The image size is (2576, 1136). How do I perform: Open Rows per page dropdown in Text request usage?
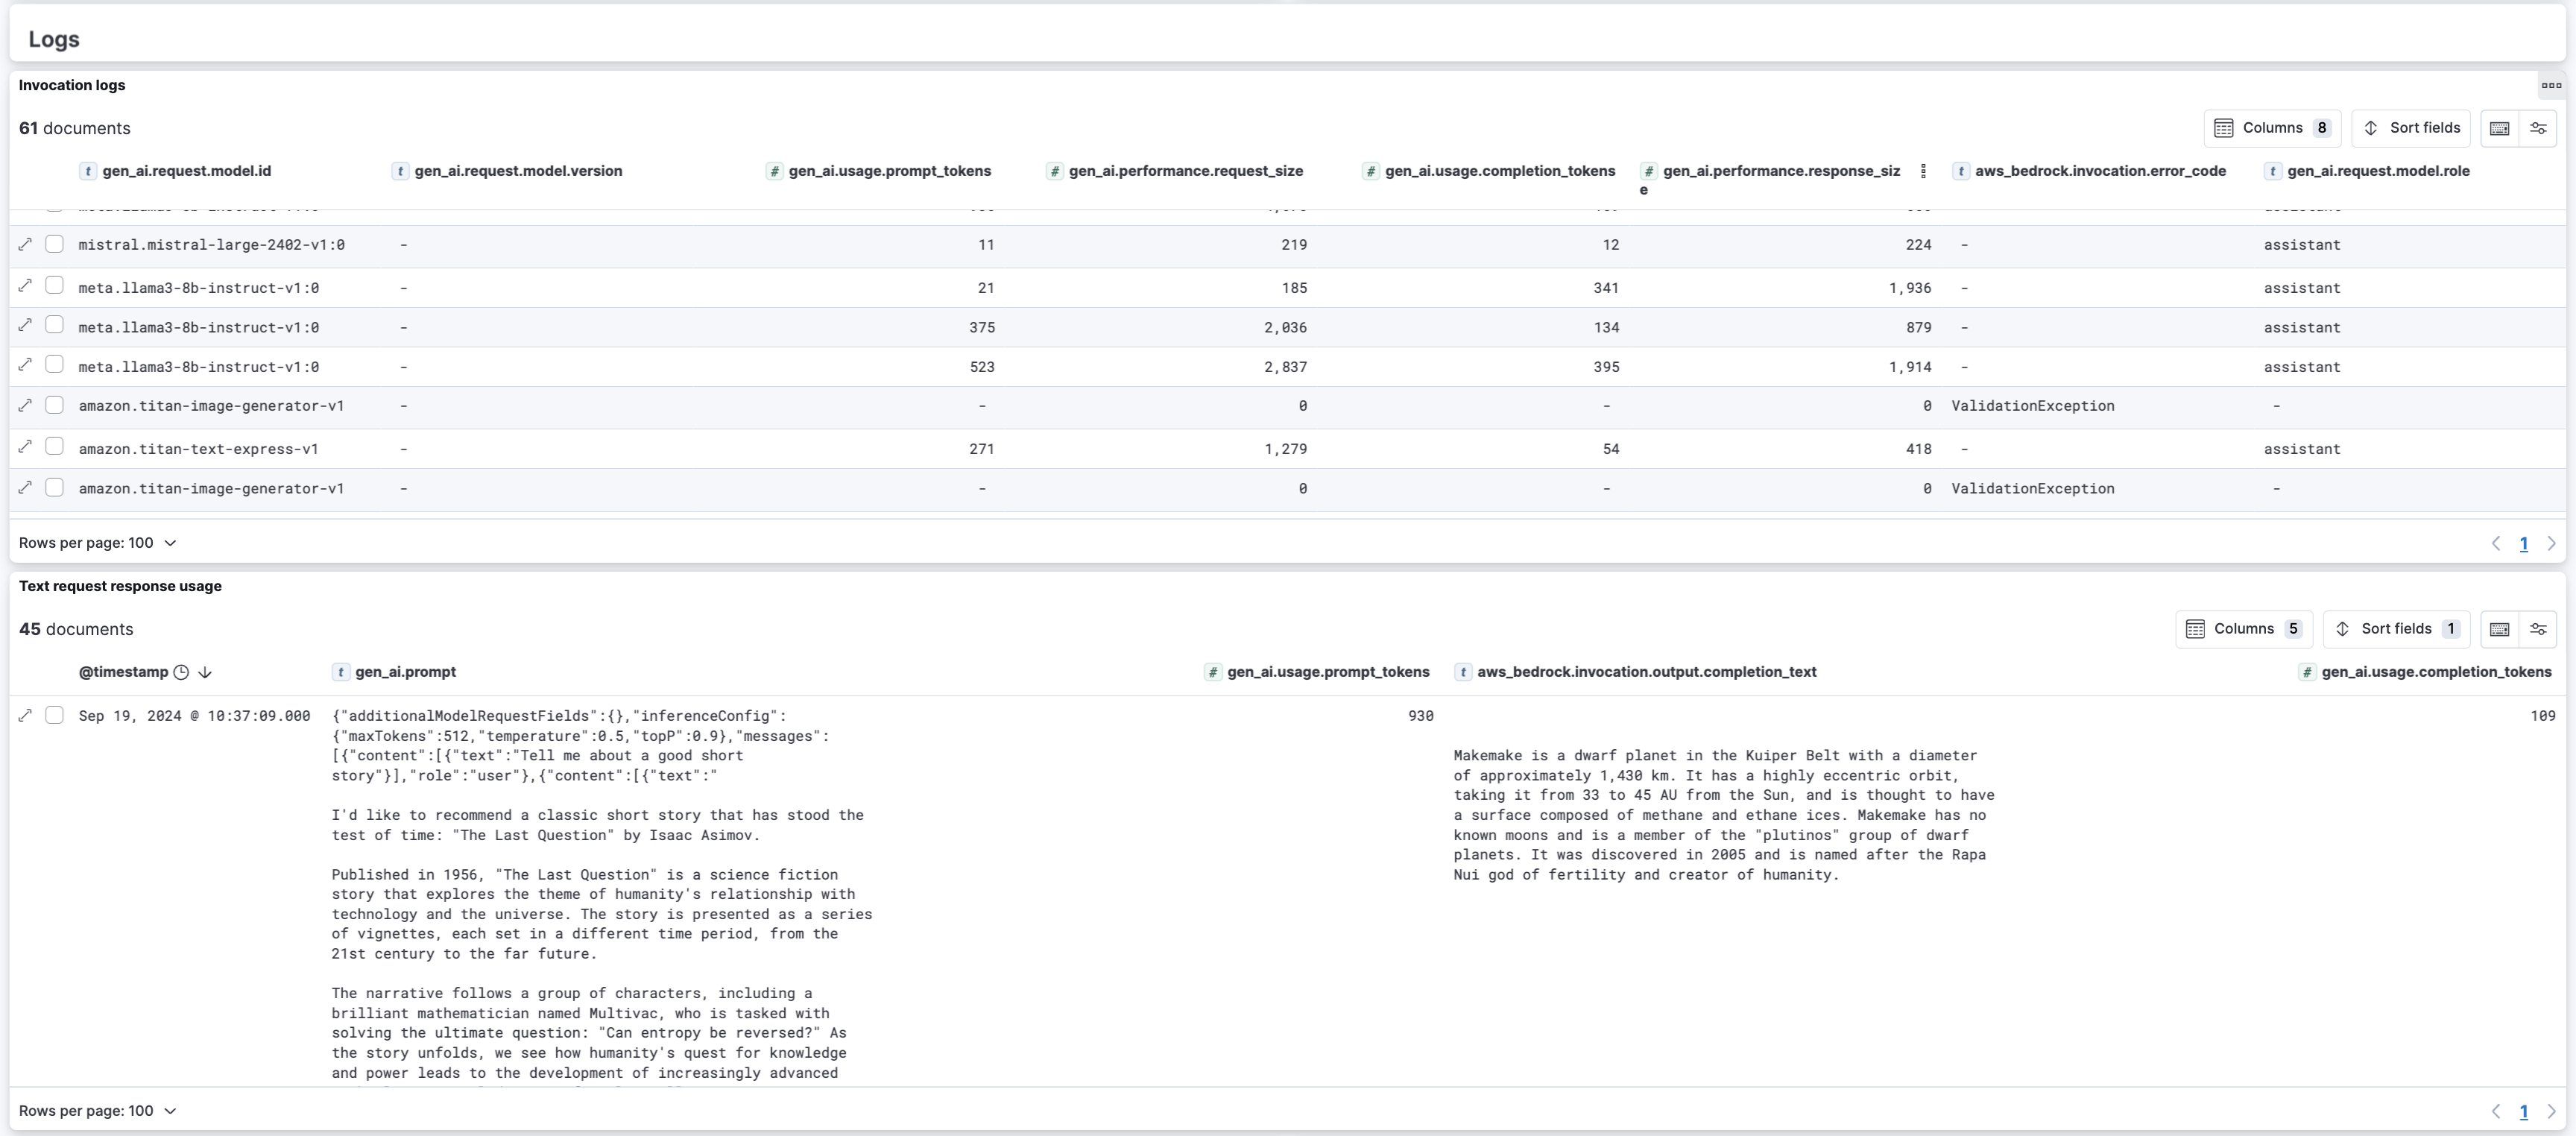(98, 1111)
